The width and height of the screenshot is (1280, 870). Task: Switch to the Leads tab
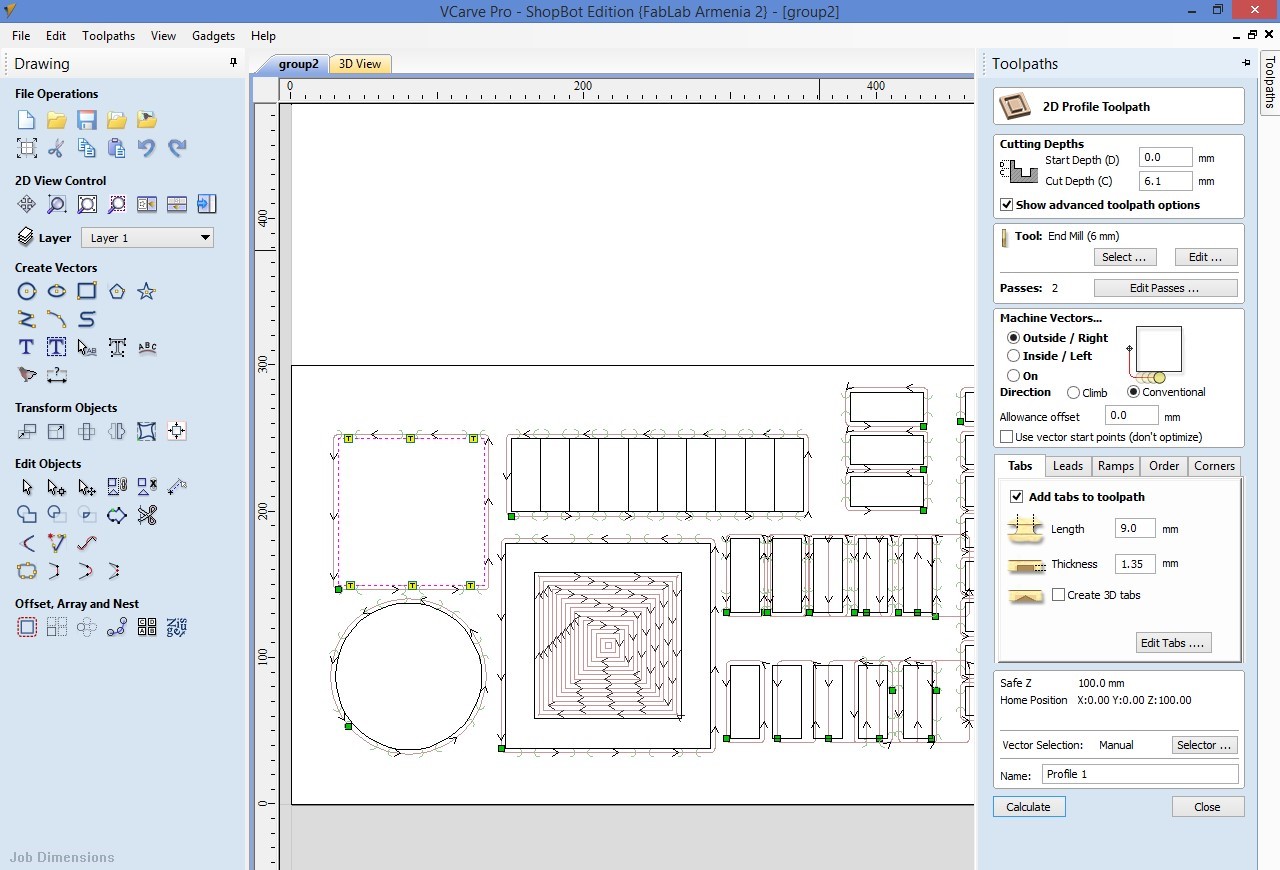pos(1067,466)
